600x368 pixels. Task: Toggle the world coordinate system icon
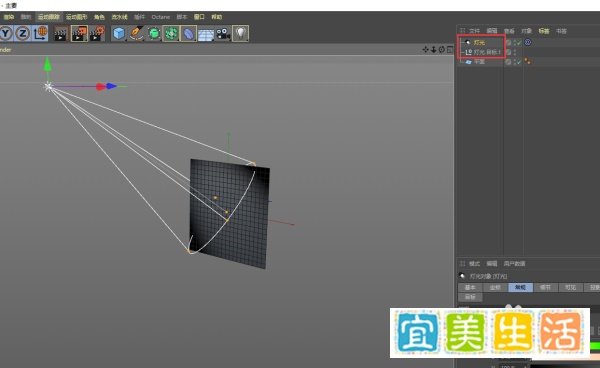tap(40, 34)
